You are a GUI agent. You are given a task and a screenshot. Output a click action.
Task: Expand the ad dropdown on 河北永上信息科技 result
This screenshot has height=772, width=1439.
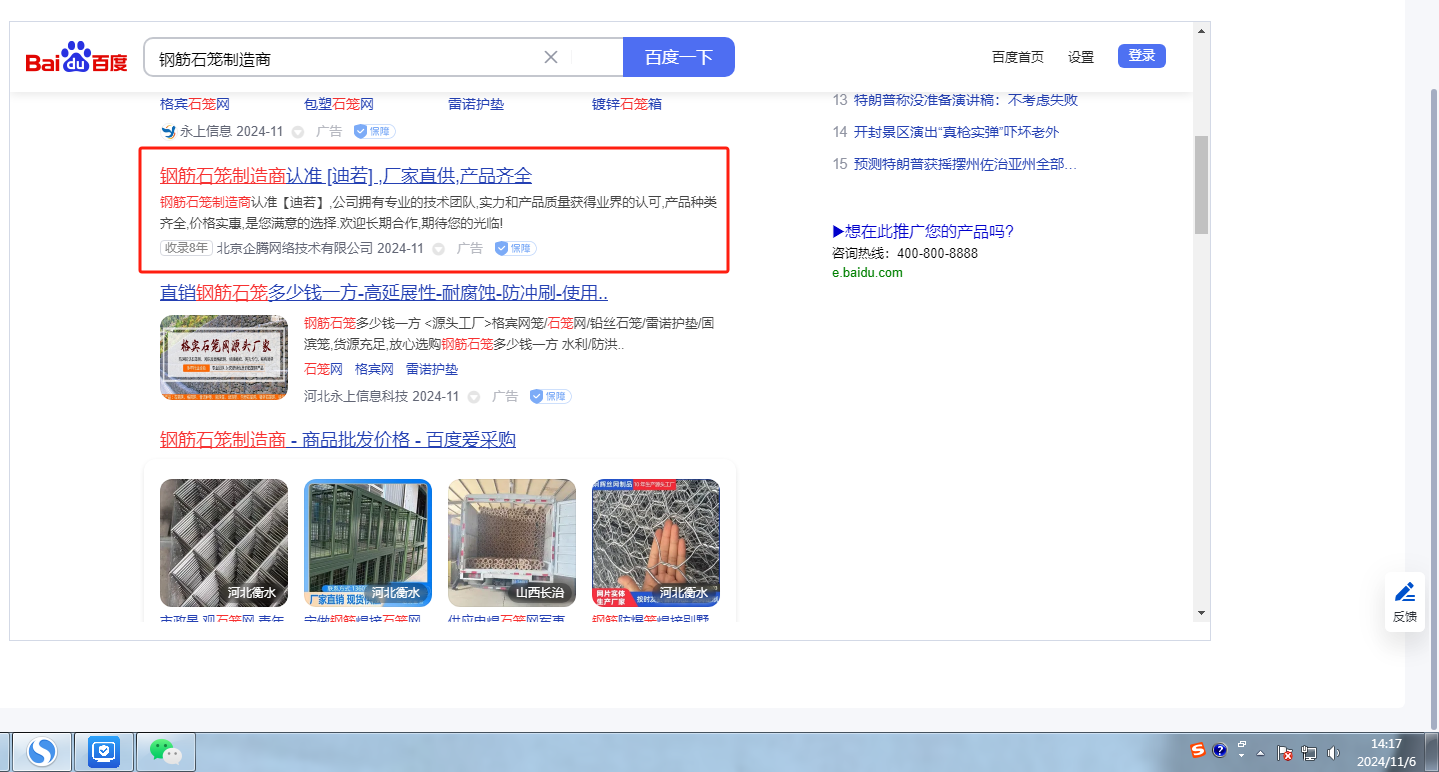[x=474, y=397]
